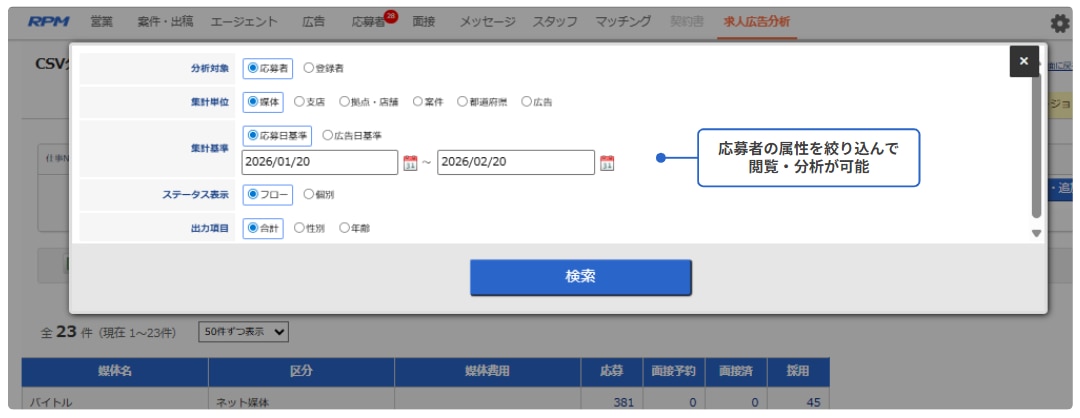Open the 45 hires link
The height and width of the screenshot is (418, 1080).
(813, 402)
